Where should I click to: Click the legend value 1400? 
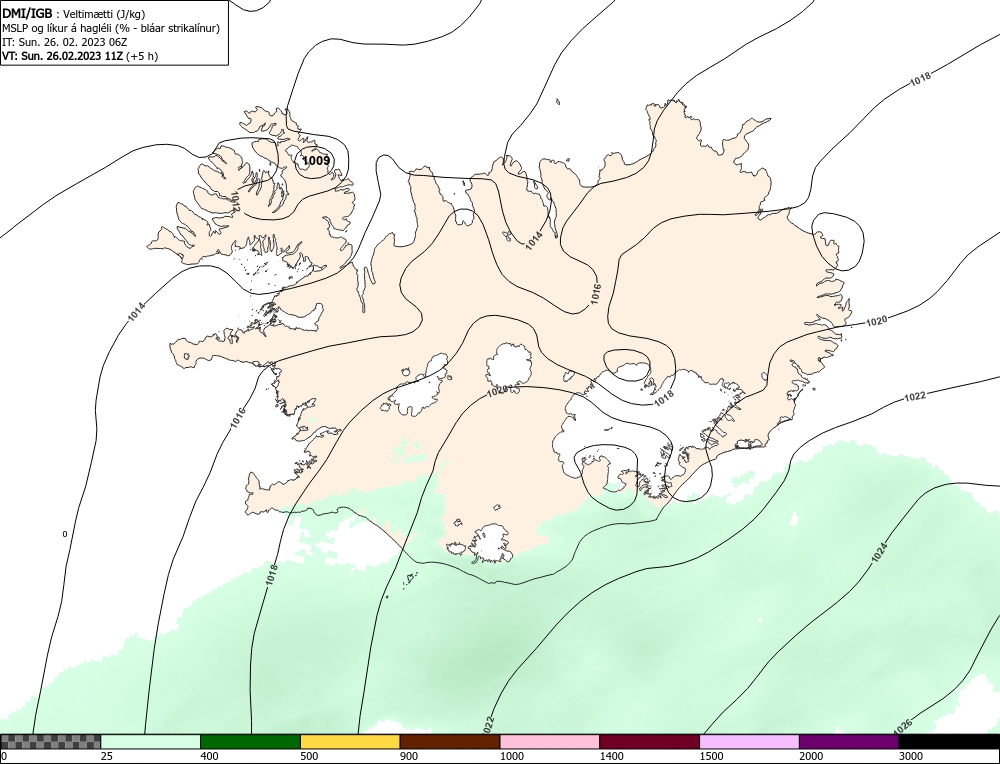(x=612, y=756)
